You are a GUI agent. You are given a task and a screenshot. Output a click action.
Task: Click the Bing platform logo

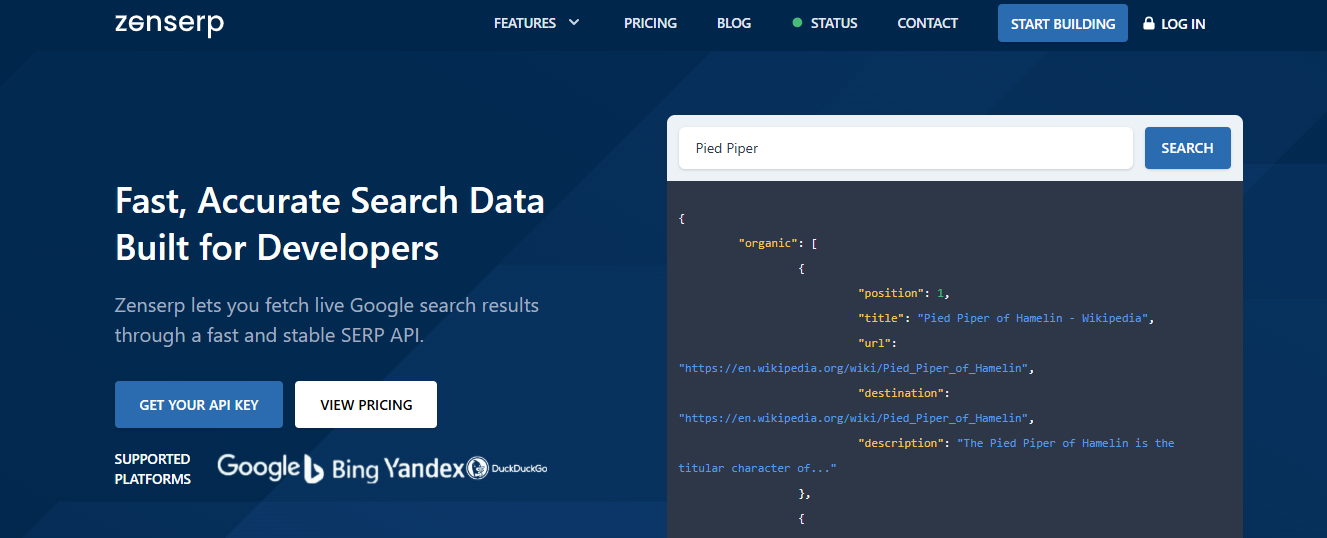tap(341, 467)
